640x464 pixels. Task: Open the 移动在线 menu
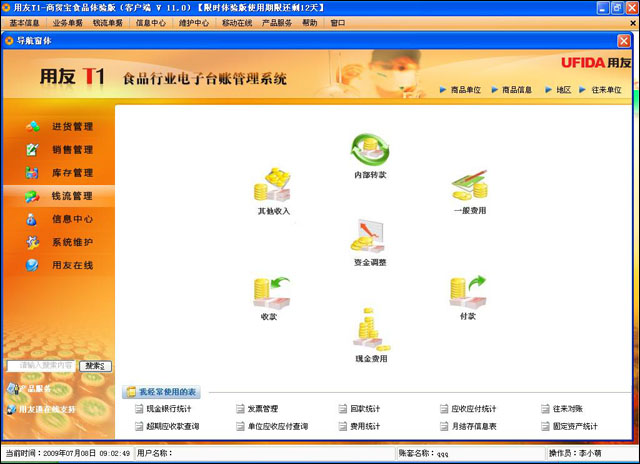coord(237,23)
